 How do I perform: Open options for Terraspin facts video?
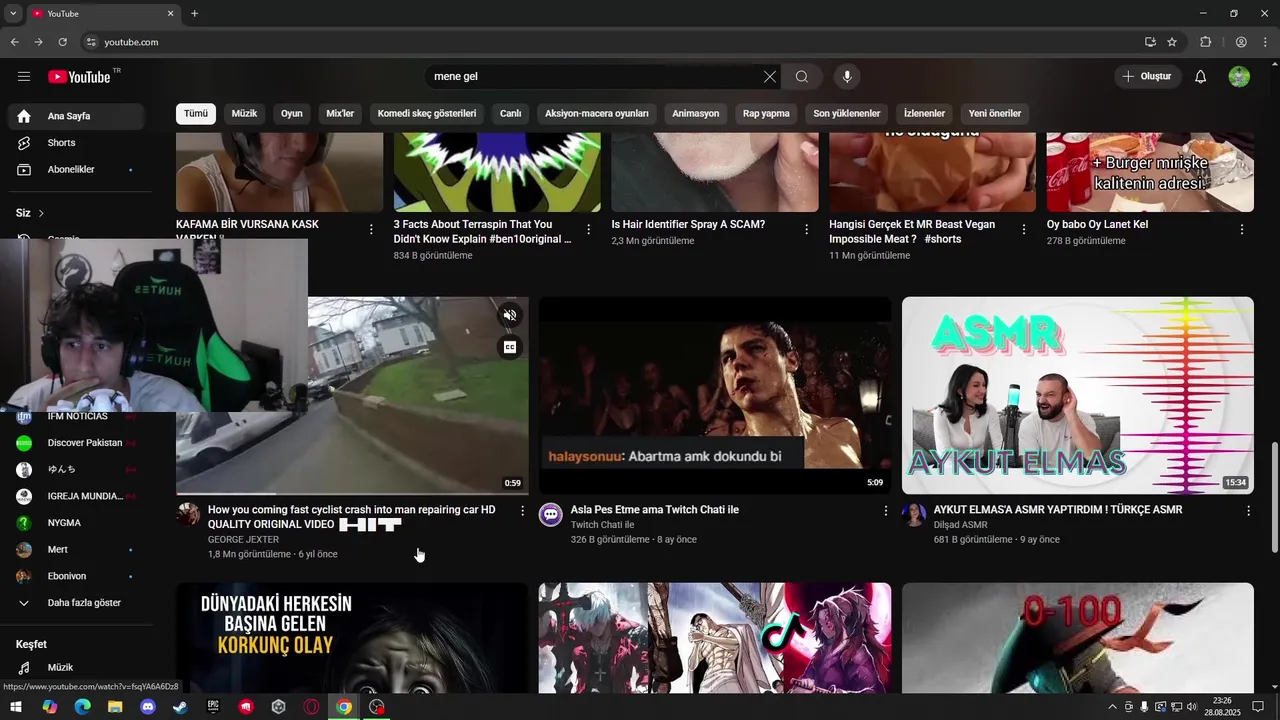[x=589, y=229]
